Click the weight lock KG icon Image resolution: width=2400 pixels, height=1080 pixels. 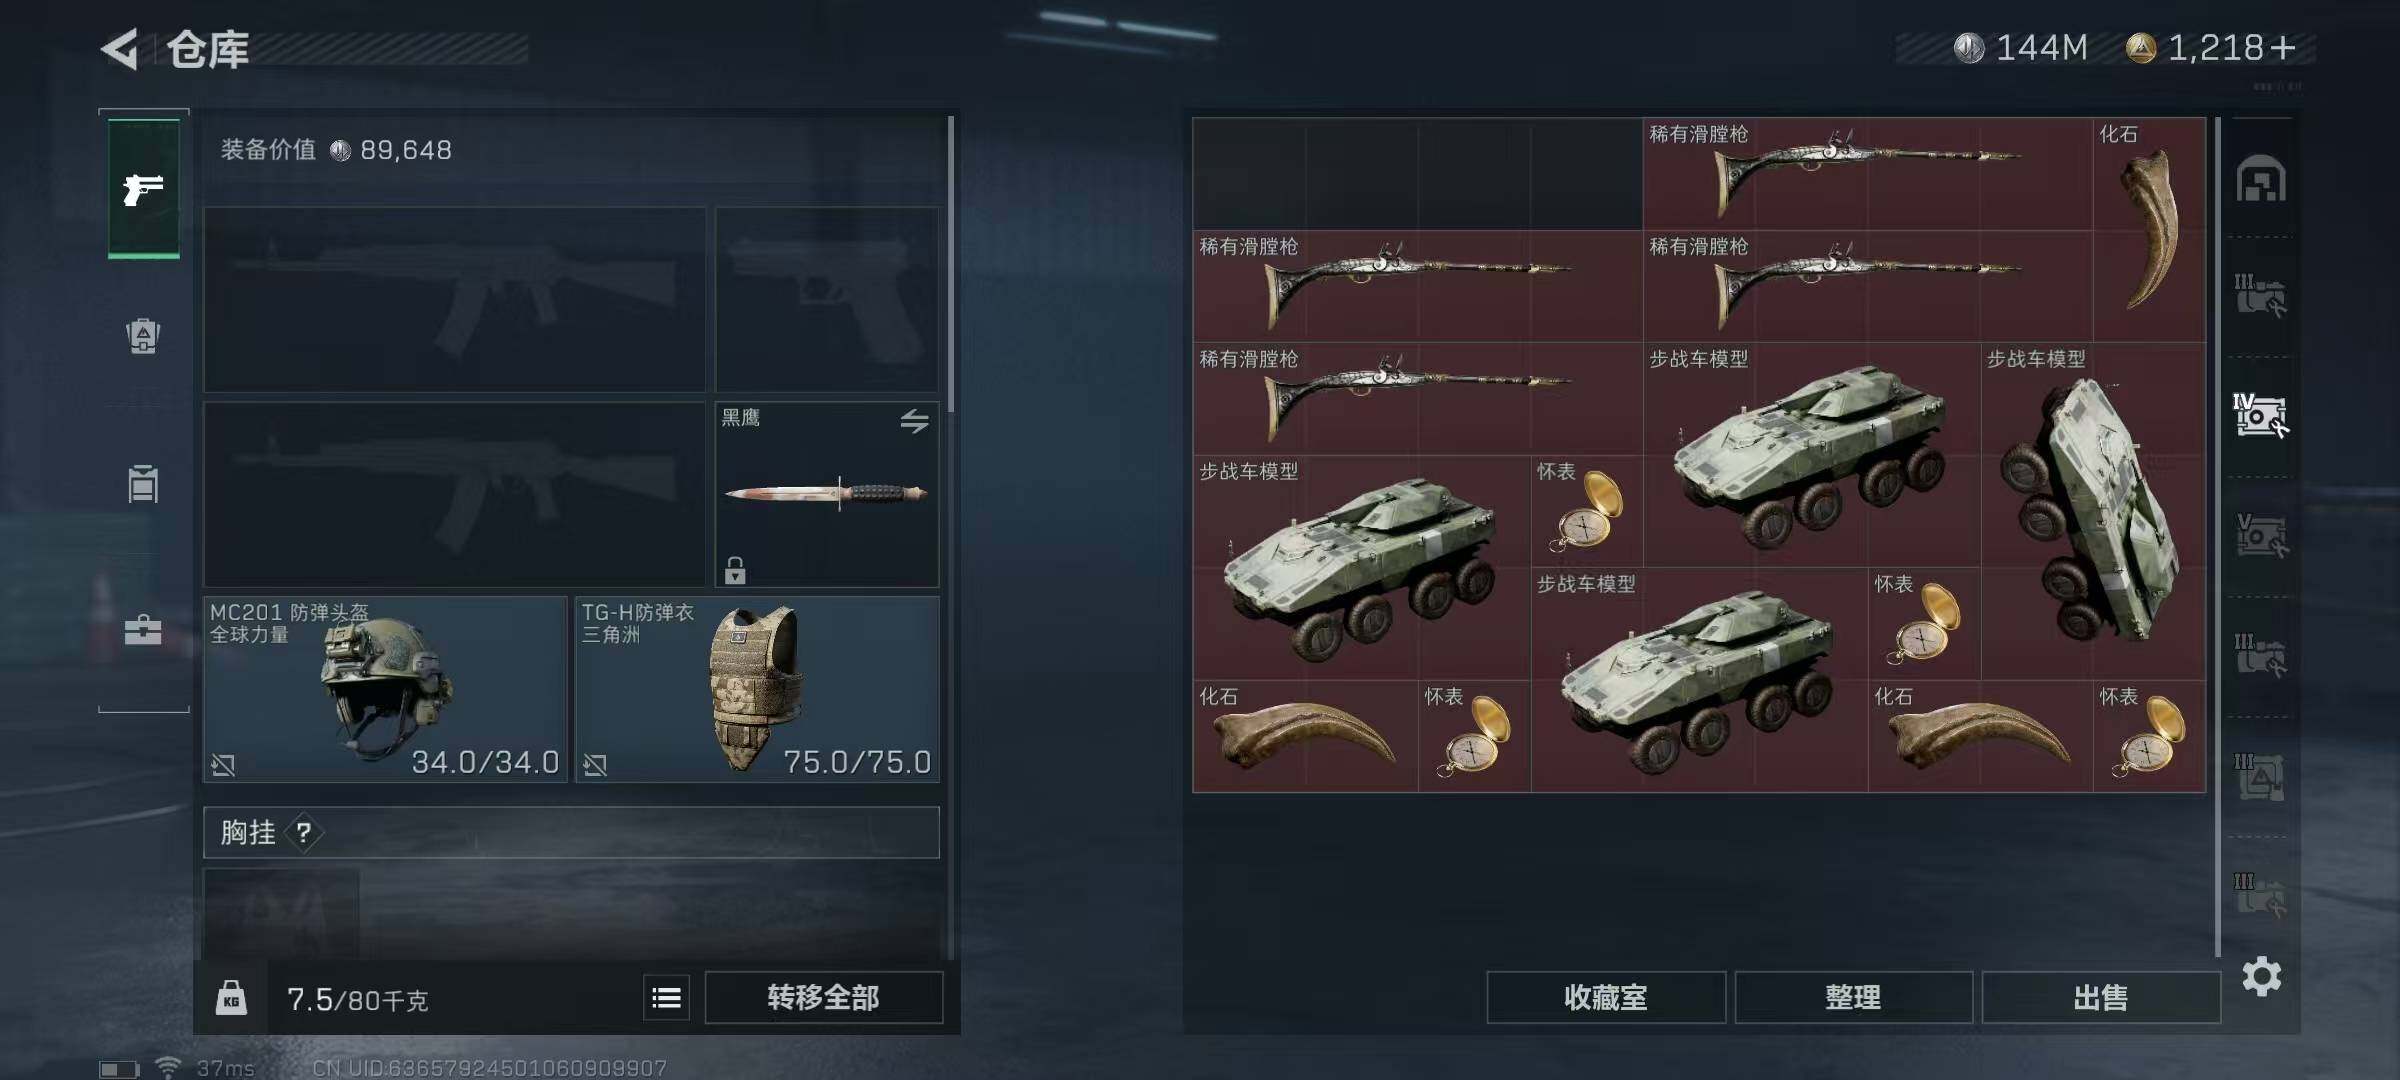(231, 998)
